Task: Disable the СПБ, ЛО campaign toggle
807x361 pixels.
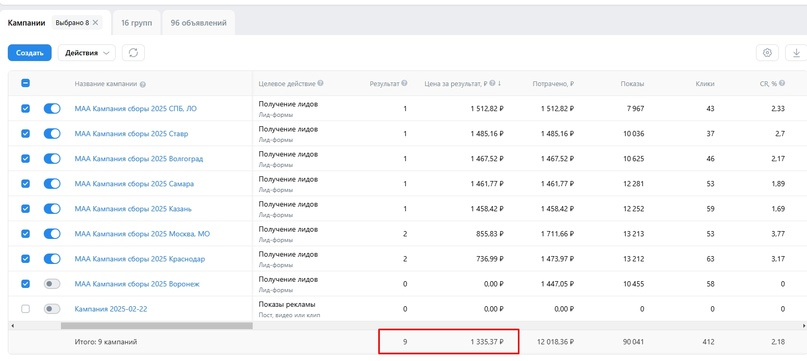Action: tap(52, 109)
